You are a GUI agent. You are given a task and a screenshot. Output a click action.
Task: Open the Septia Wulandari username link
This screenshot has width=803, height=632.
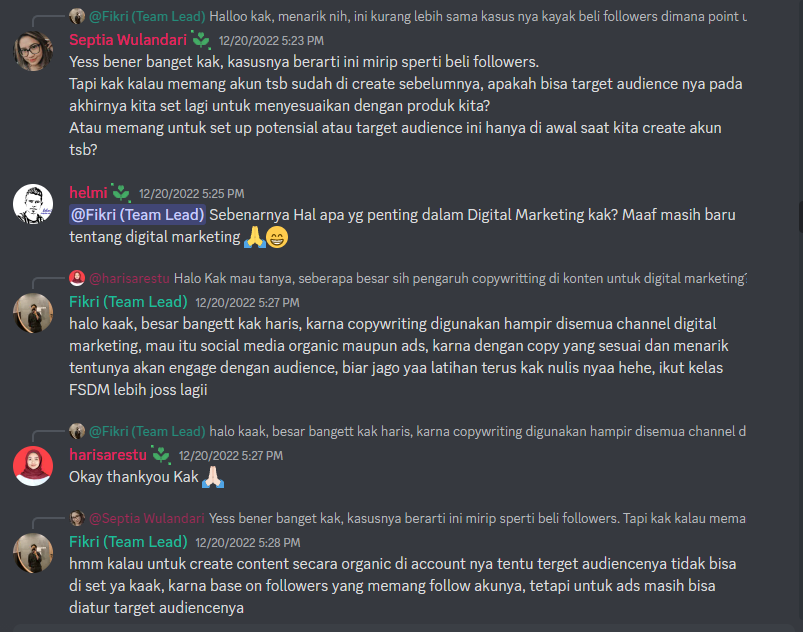pos(128,40)
